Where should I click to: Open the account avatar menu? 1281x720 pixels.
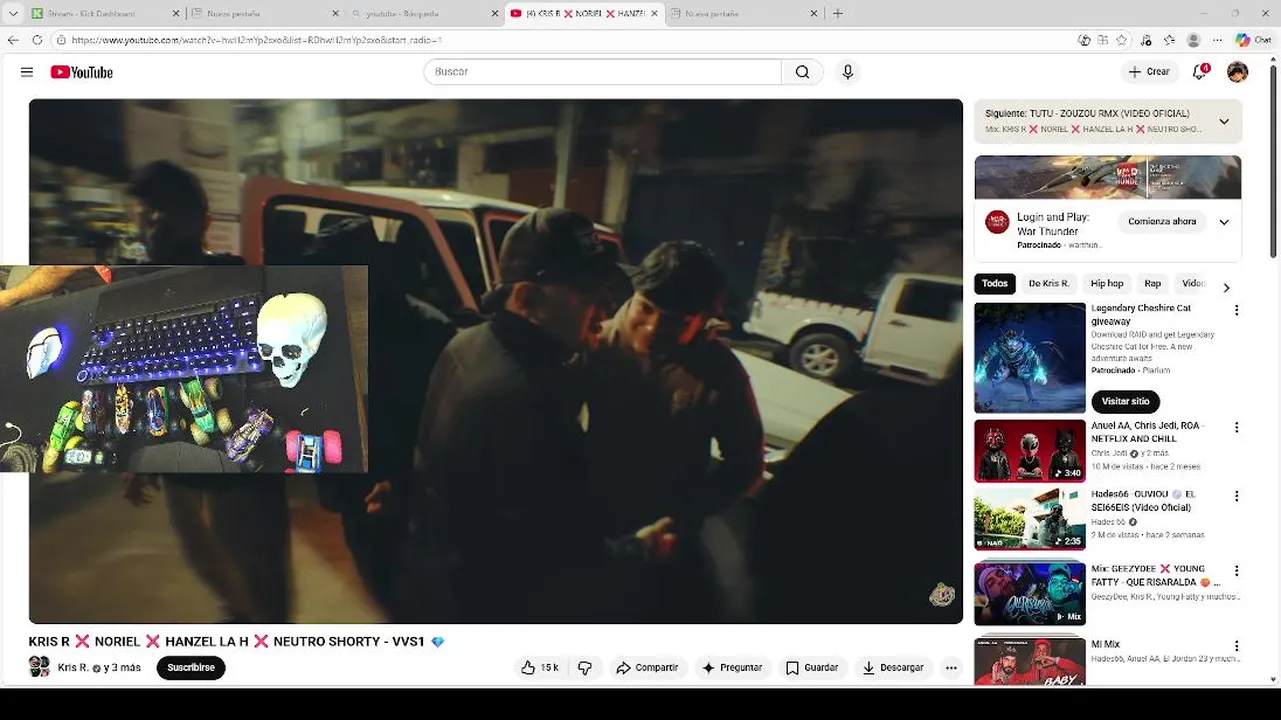(x=1238, y=72)
